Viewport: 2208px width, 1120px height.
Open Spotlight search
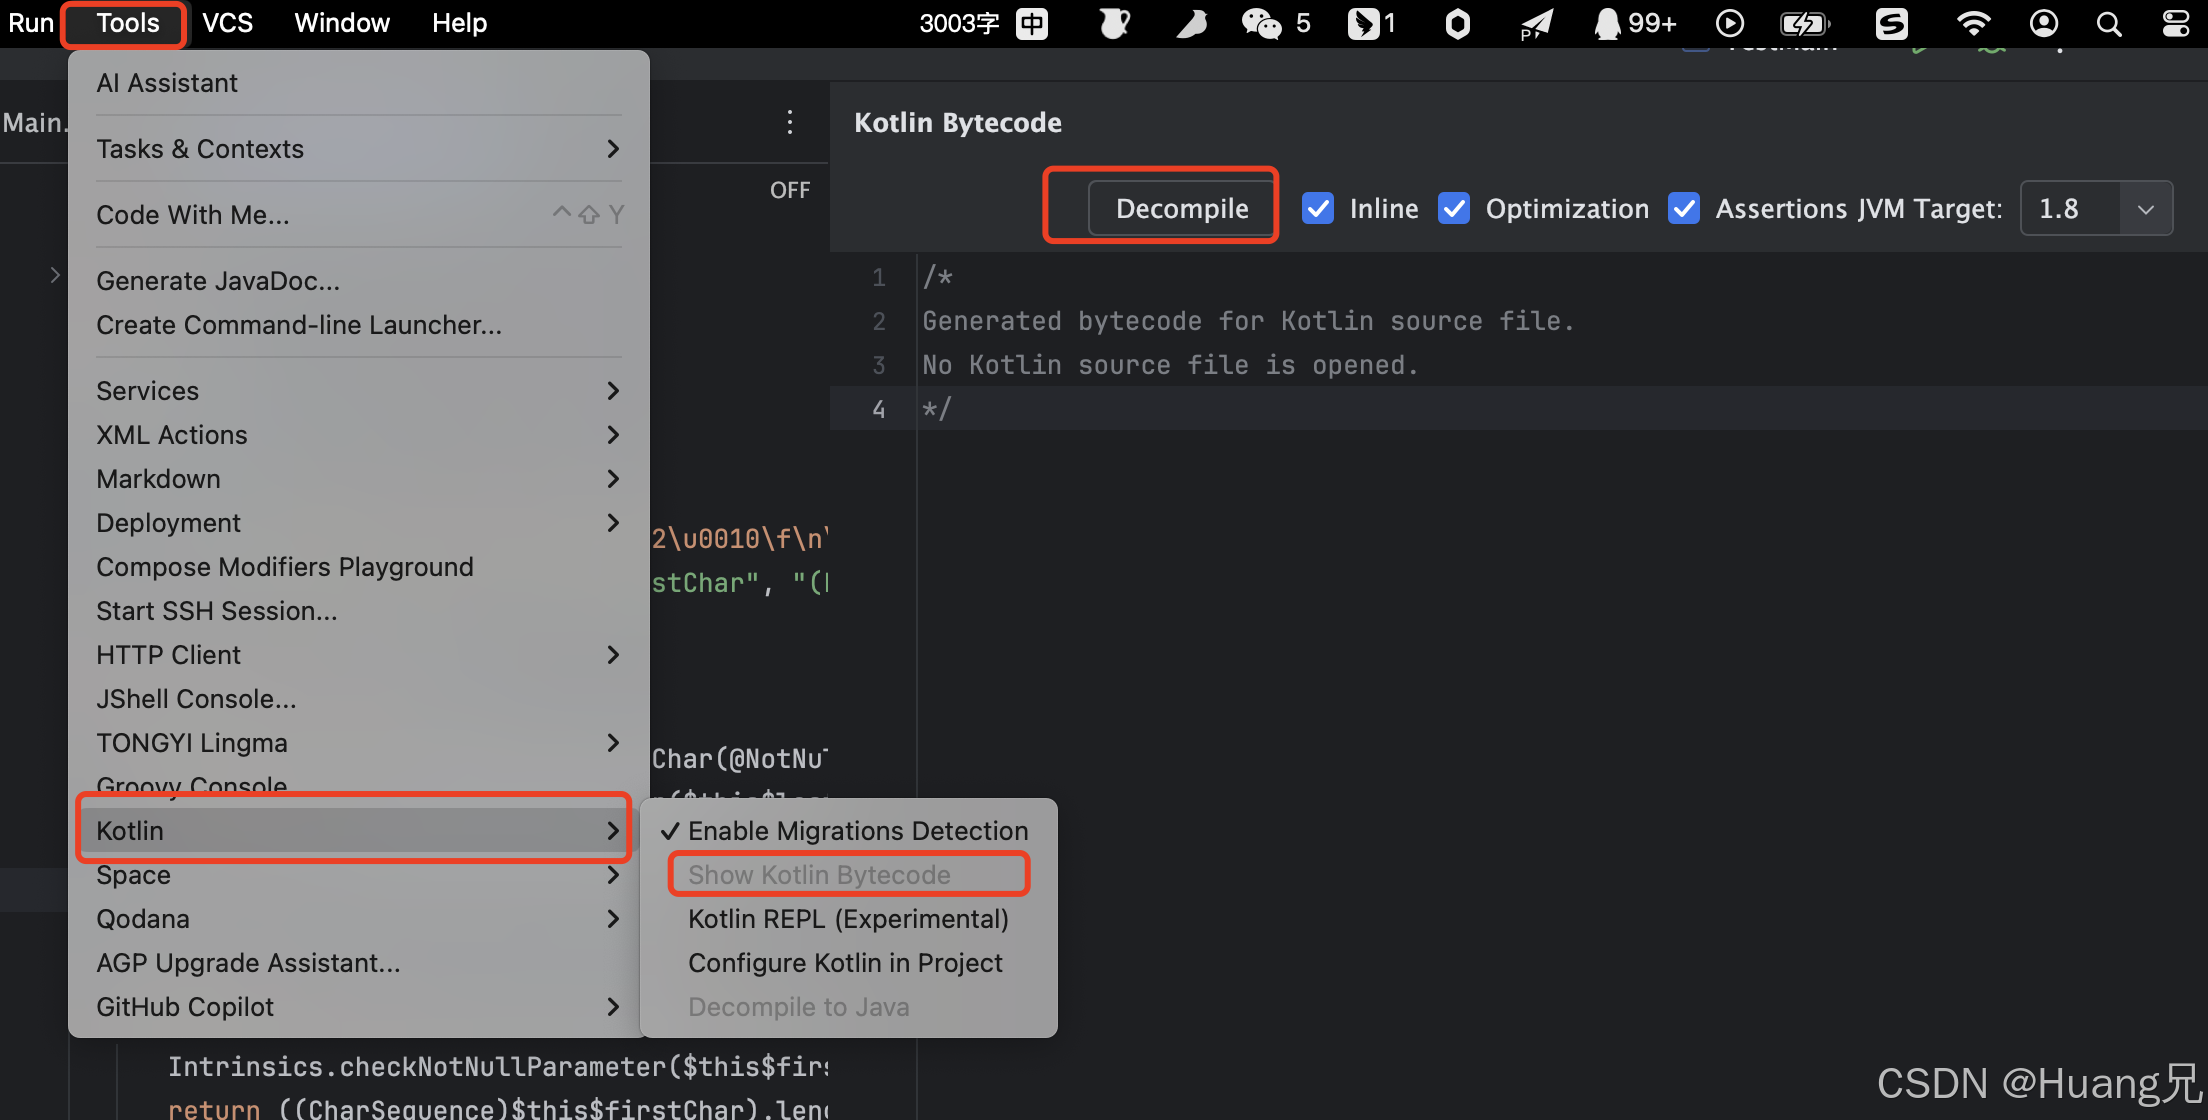tap(2109, 22)
